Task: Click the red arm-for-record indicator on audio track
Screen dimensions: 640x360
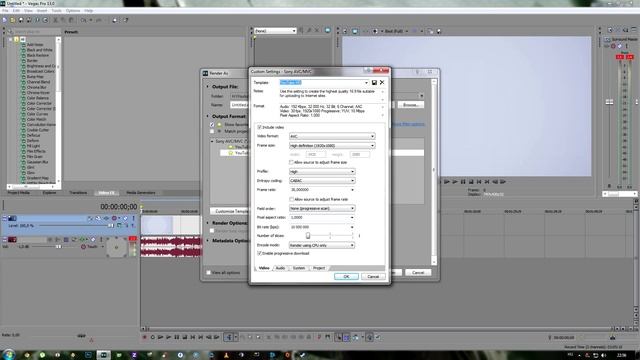Action: tap(133, 238)
